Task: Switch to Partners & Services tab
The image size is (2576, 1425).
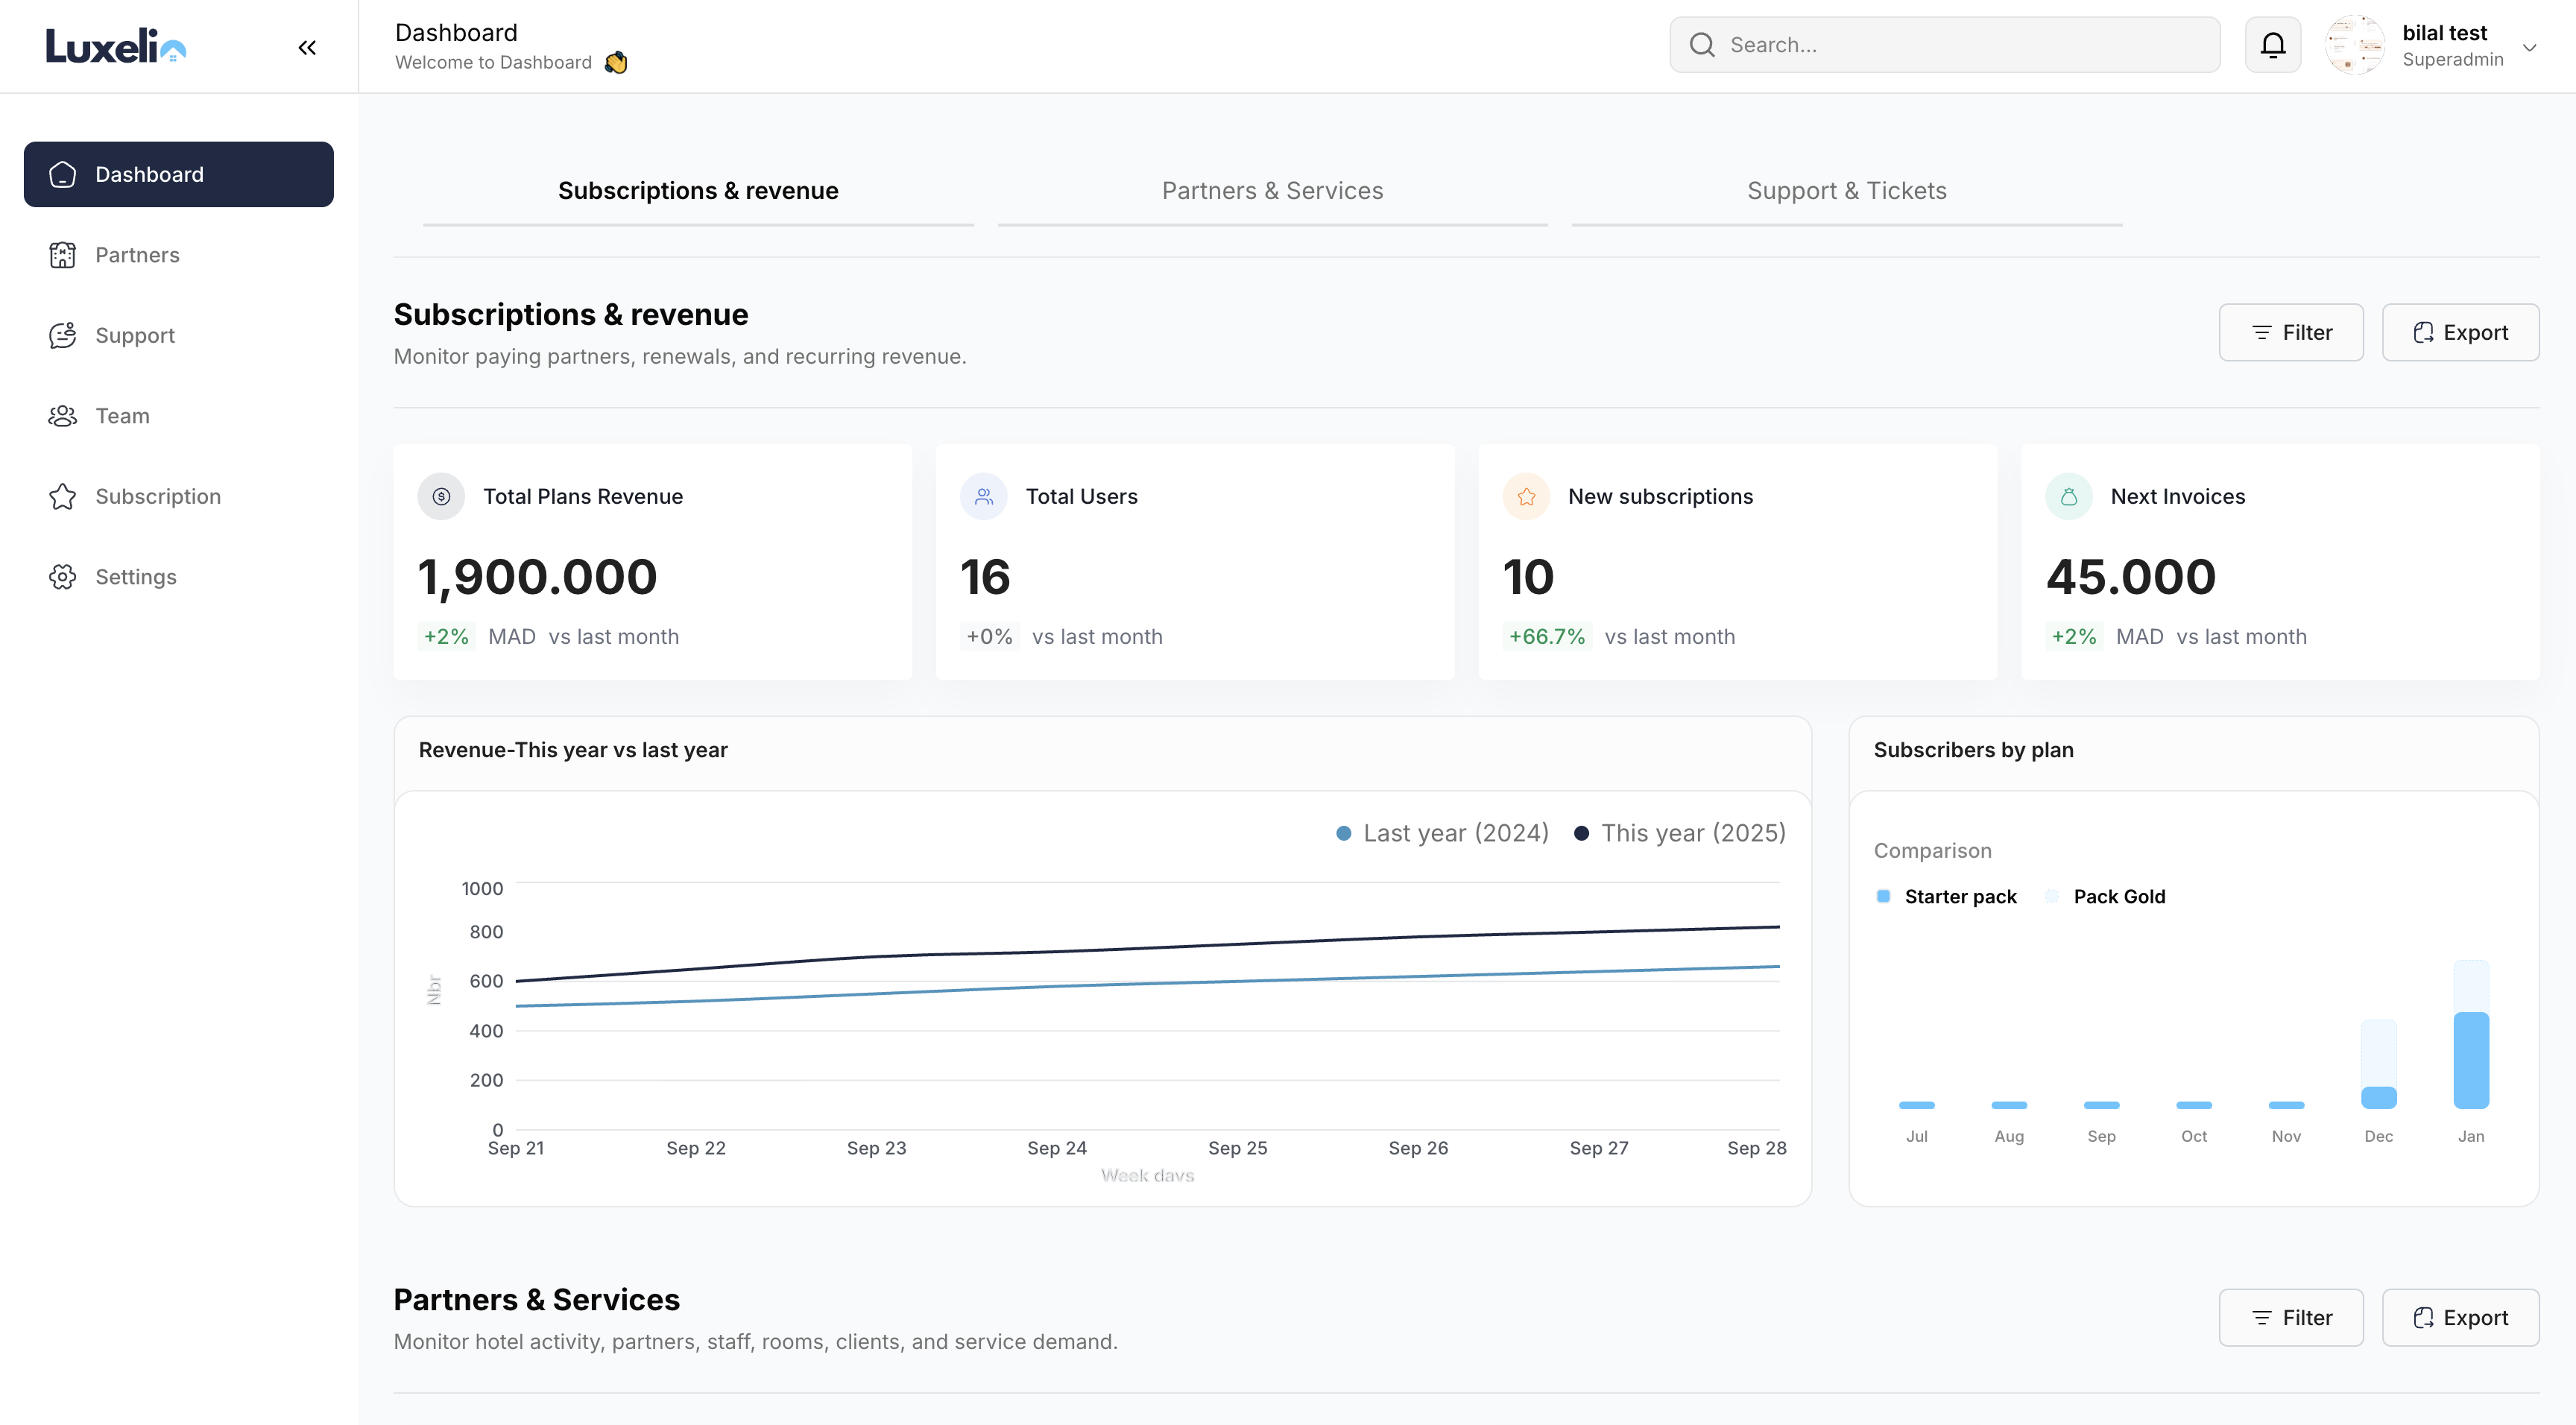Action: click(x=1272, y=191)
